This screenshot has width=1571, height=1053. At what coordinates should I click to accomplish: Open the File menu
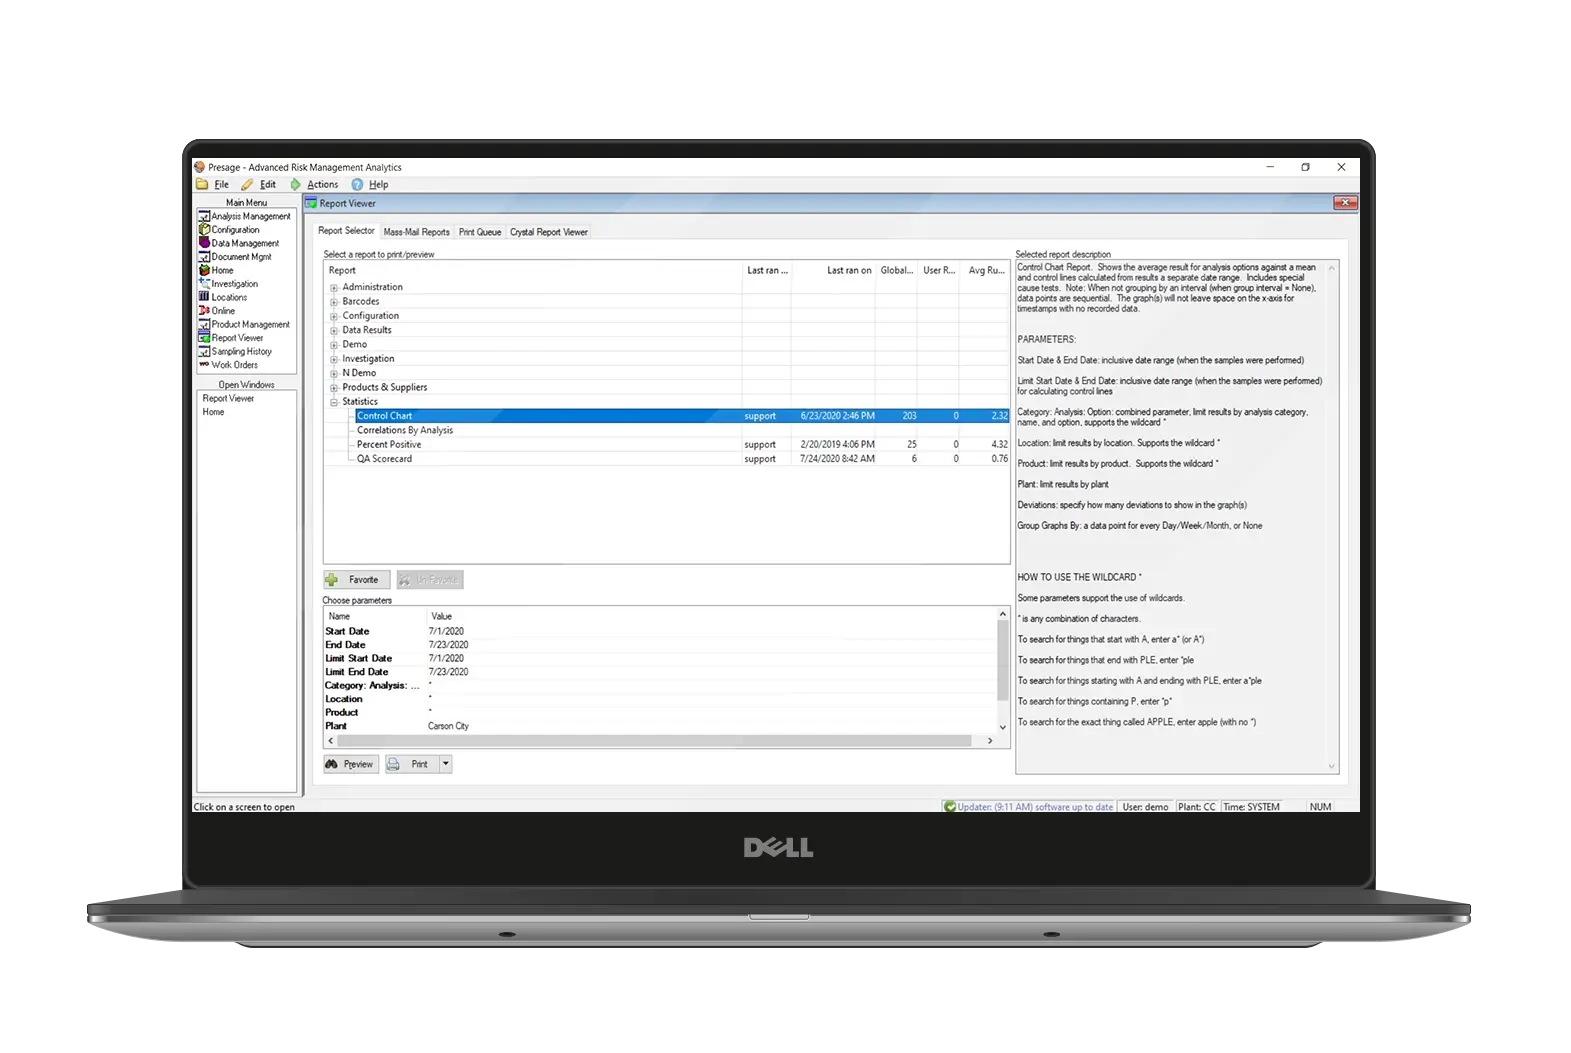221,185
